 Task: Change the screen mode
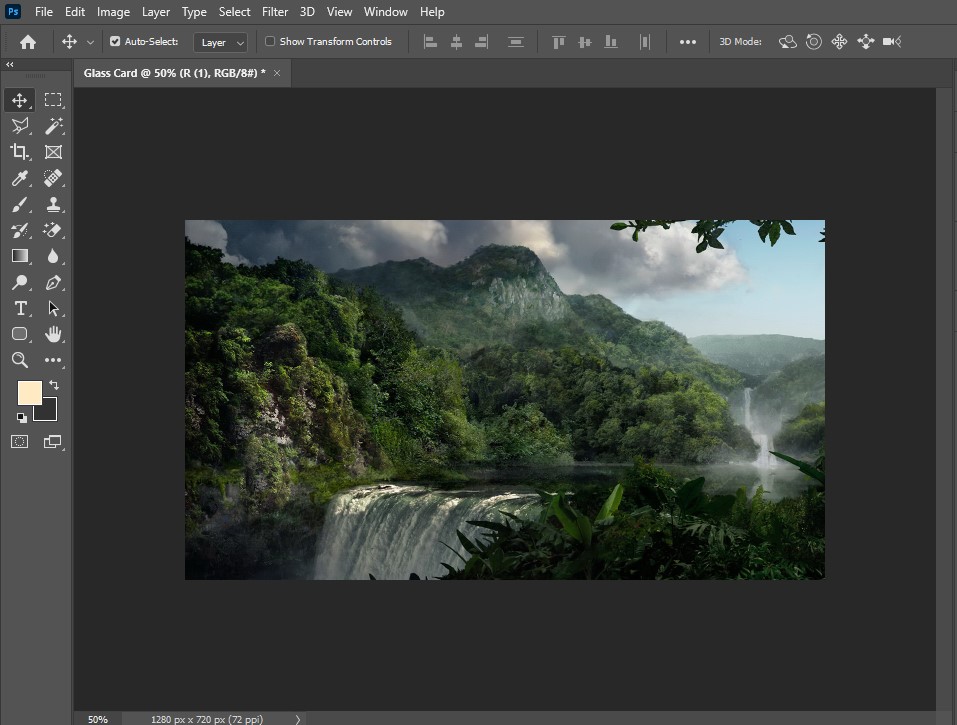click(53, 442)
